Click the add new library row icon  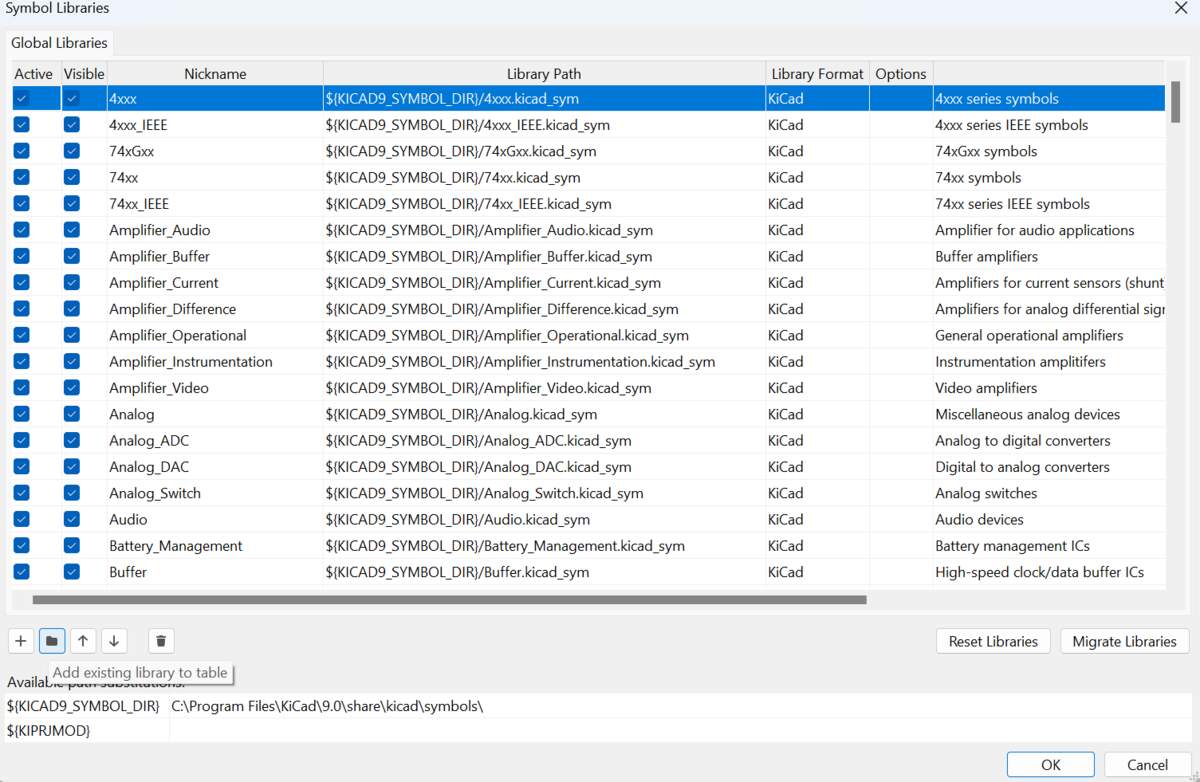pyautogui.click(x=20, y=641)
